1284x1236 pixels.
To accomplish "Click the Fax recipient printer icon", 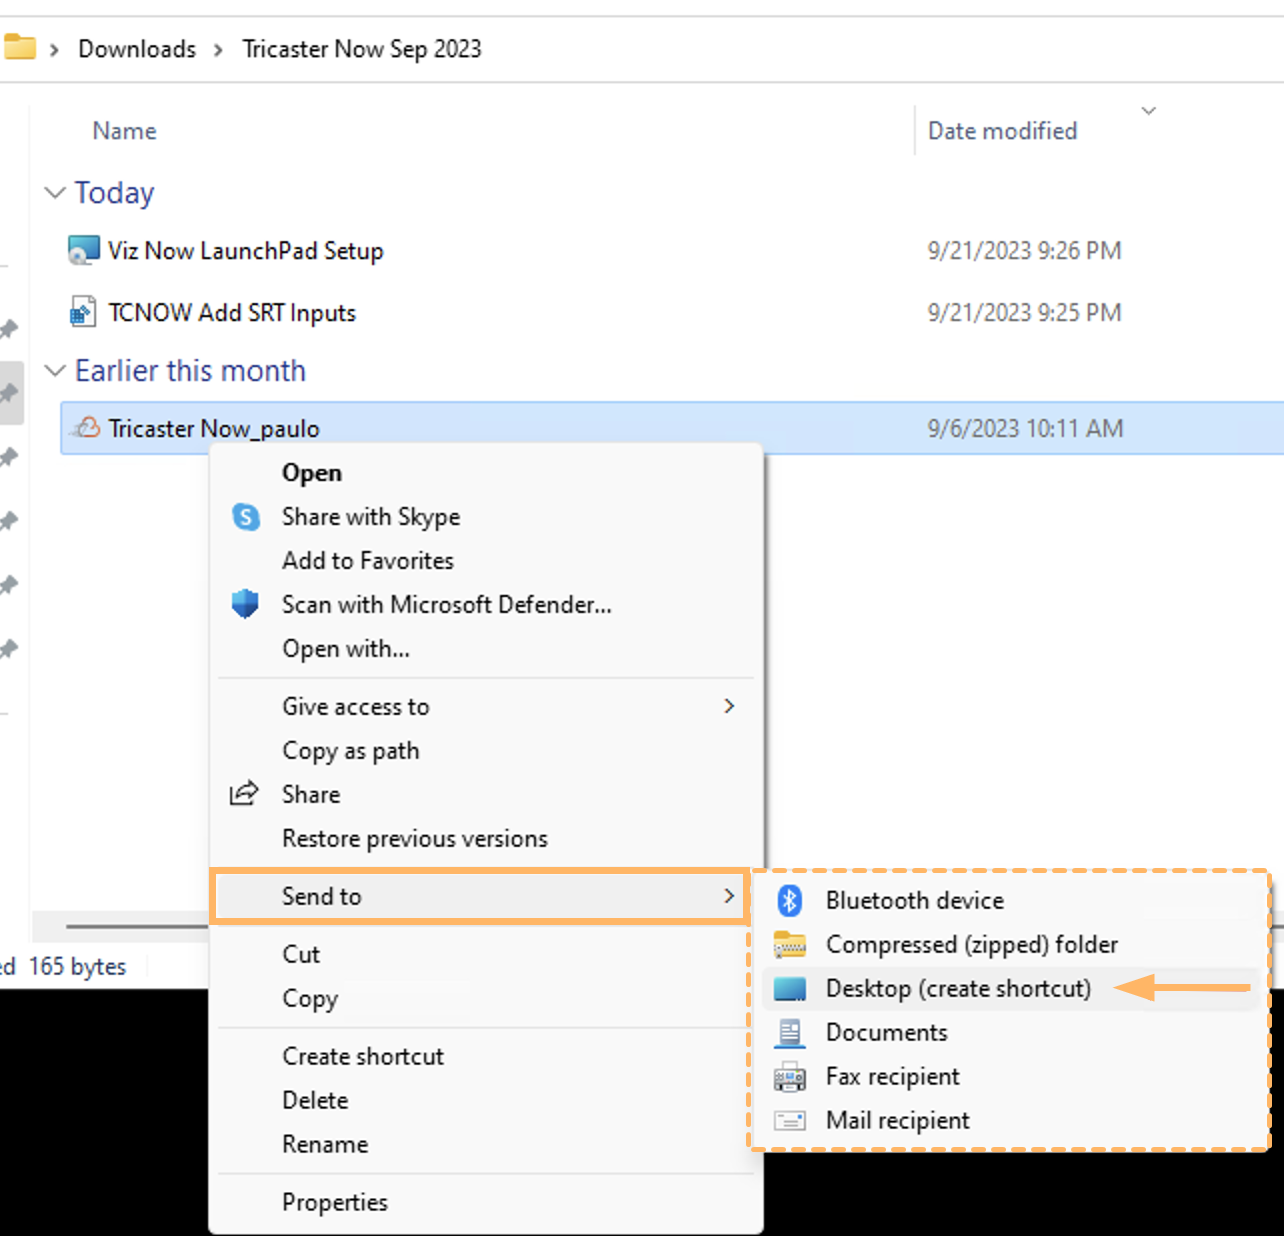I will click(x=790, y=1076).
